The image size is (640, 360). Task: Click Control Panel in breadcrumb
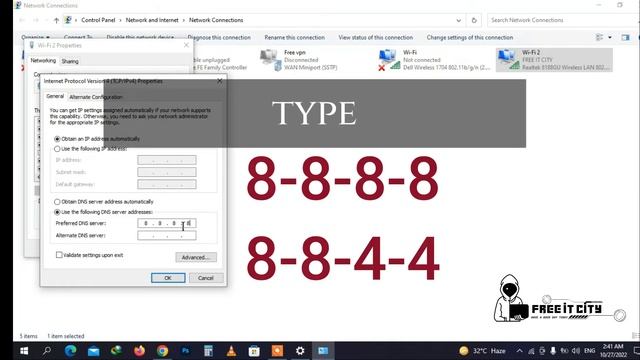[x=98, y=20]
